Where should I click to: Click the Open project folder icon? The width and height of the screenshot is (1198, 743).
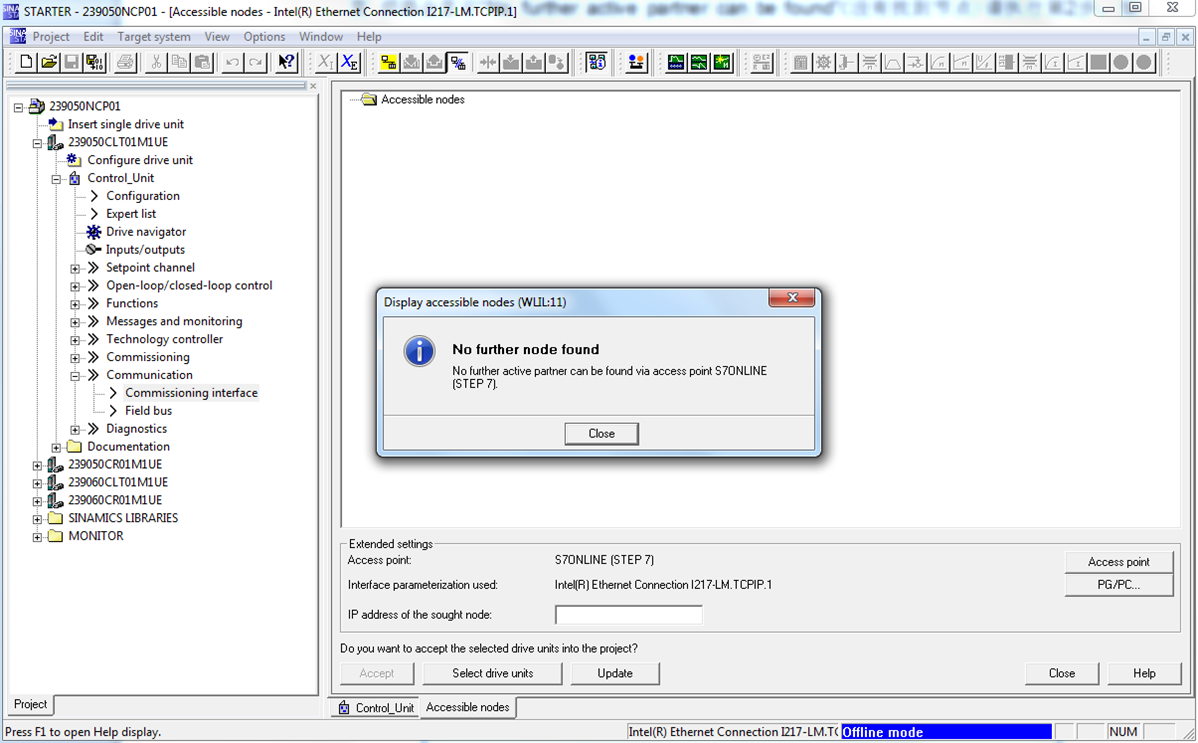tap(49, 62)
